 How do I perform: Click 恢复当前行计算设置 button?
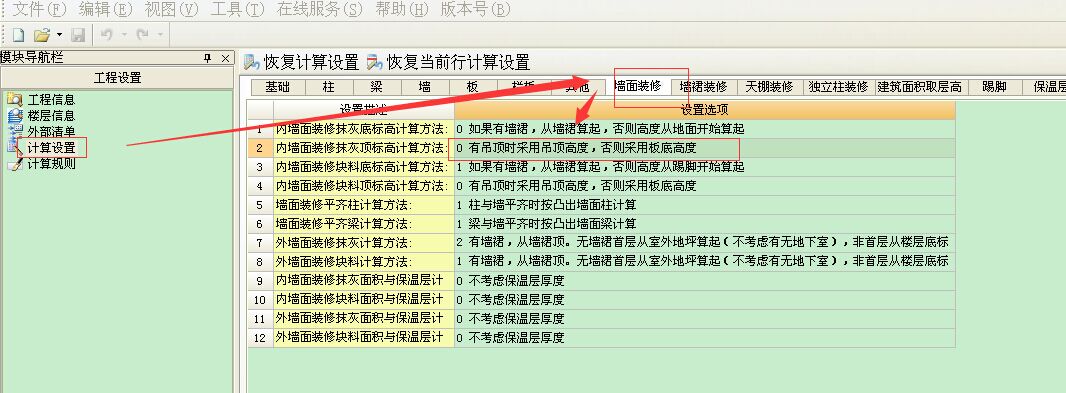click(x=448, y=63)
